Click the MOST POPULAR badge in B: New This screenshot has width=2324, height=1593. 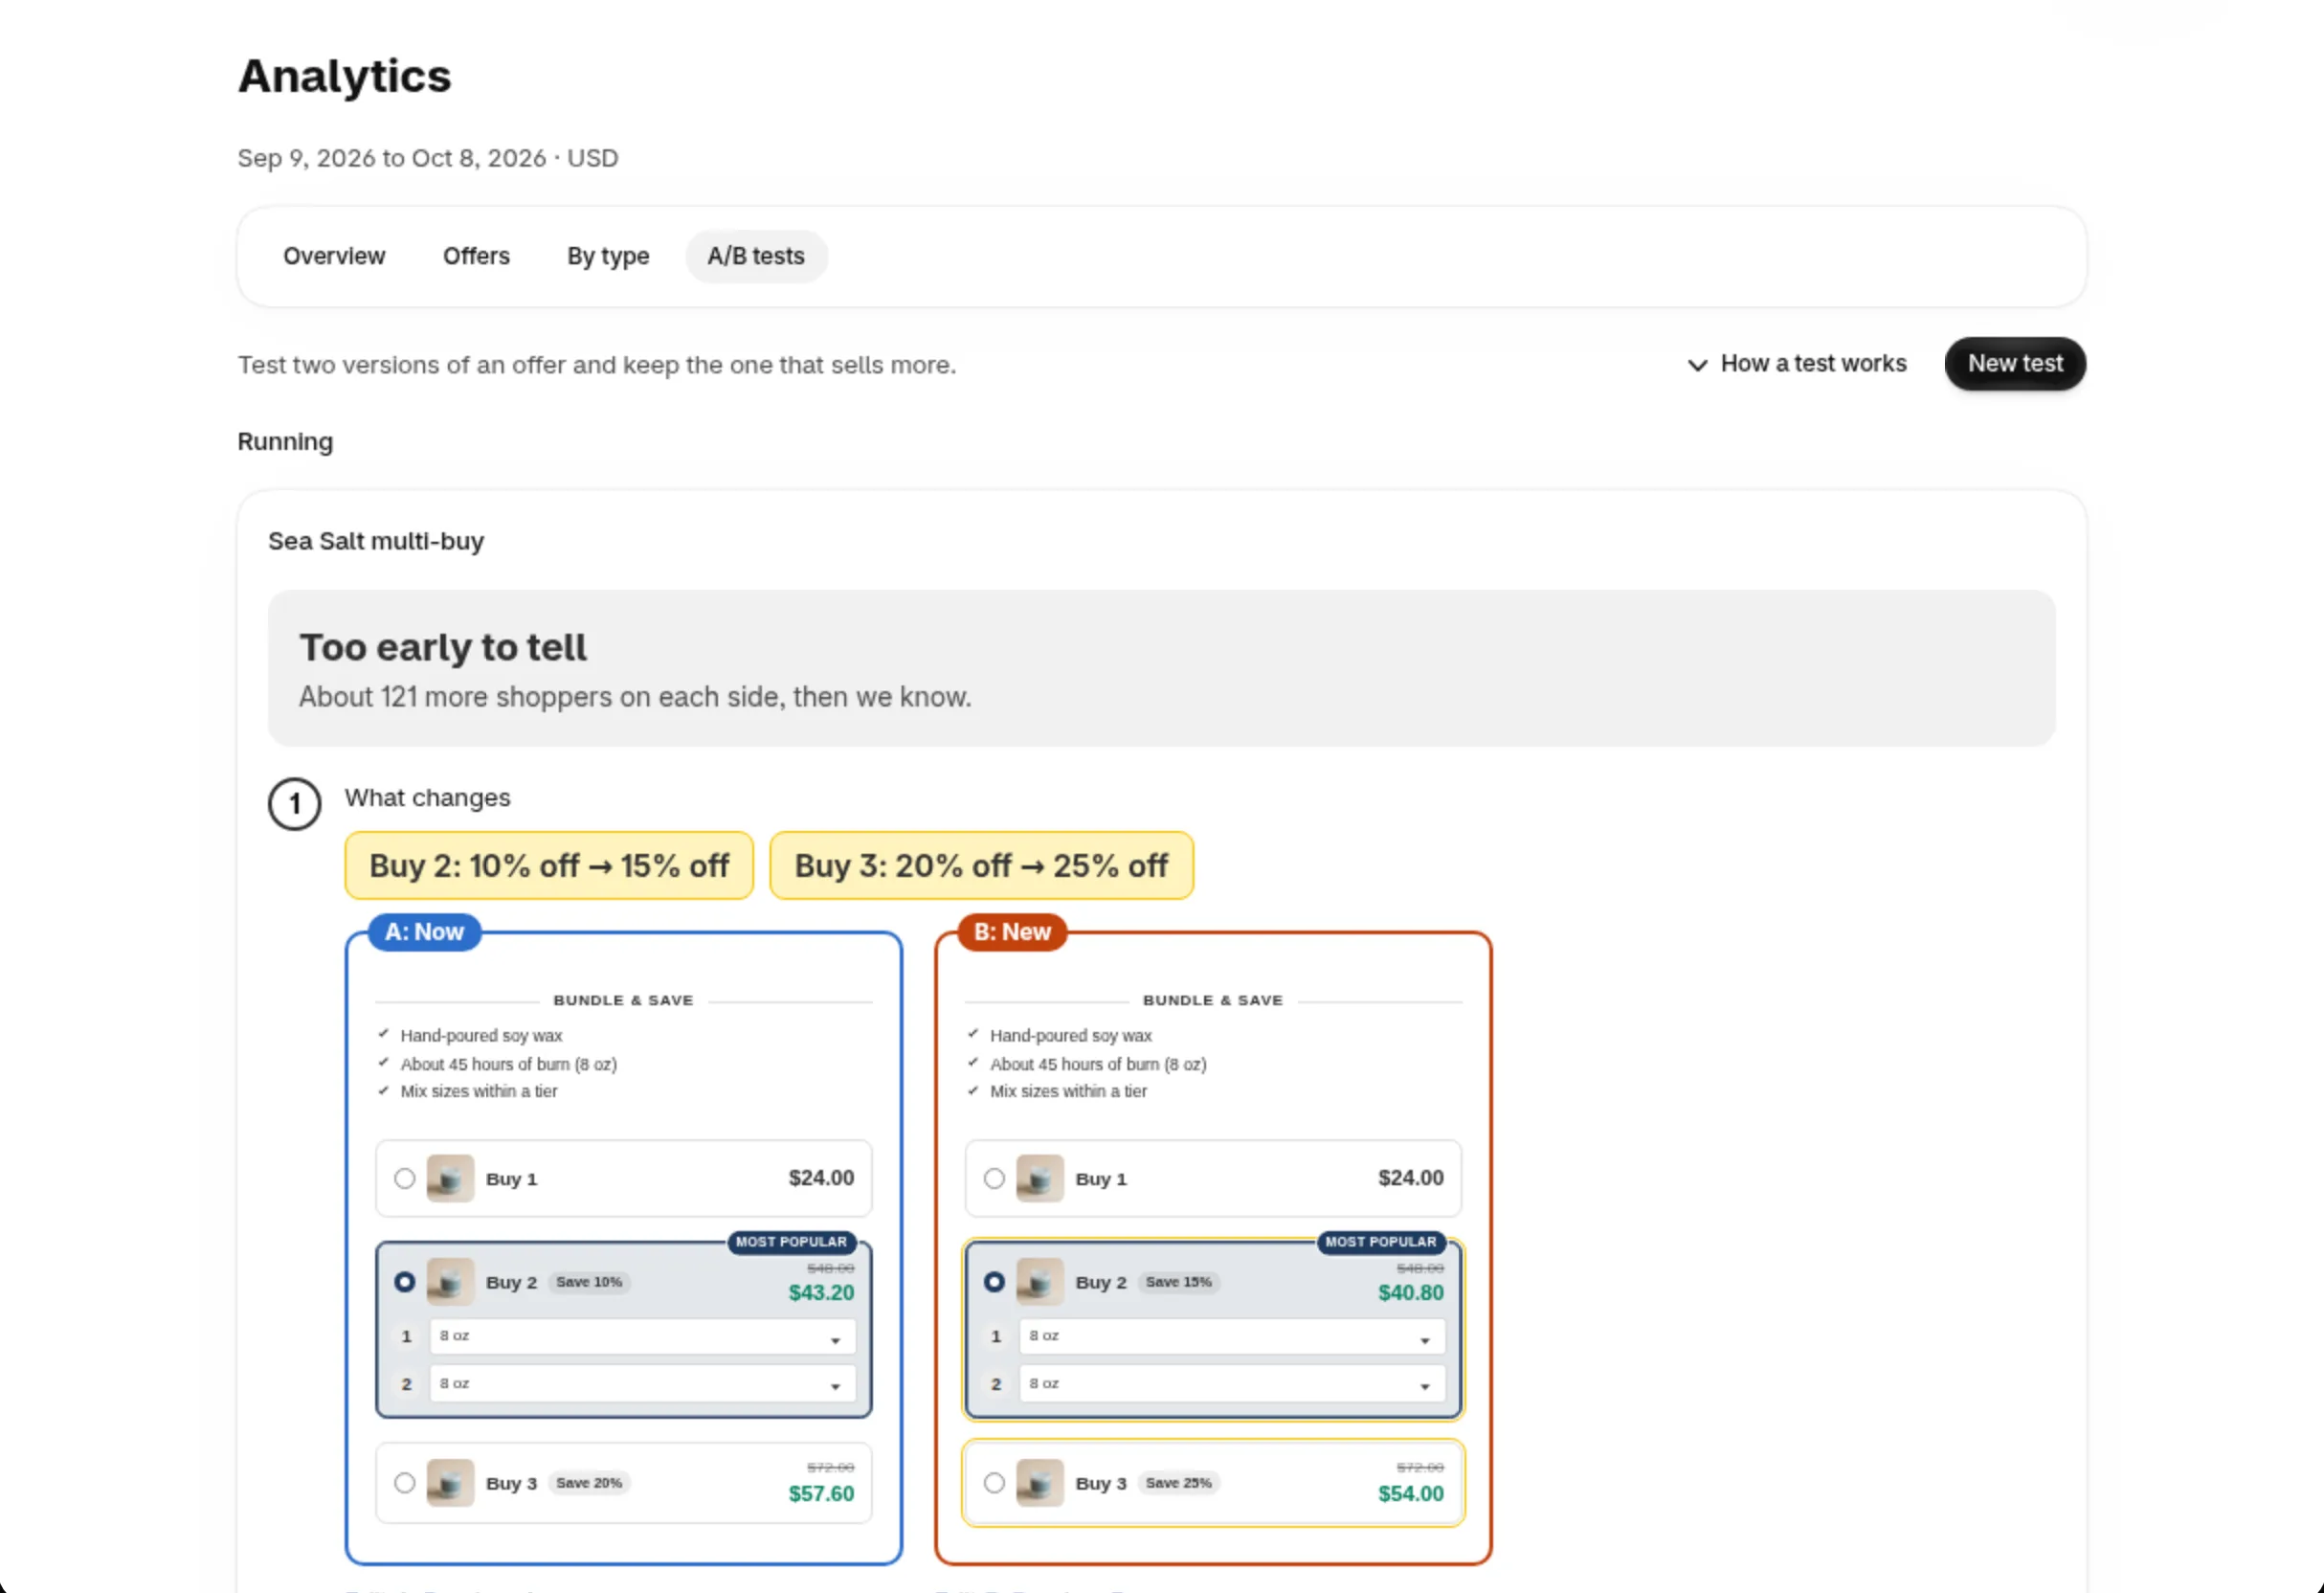click(1381, 1241)
